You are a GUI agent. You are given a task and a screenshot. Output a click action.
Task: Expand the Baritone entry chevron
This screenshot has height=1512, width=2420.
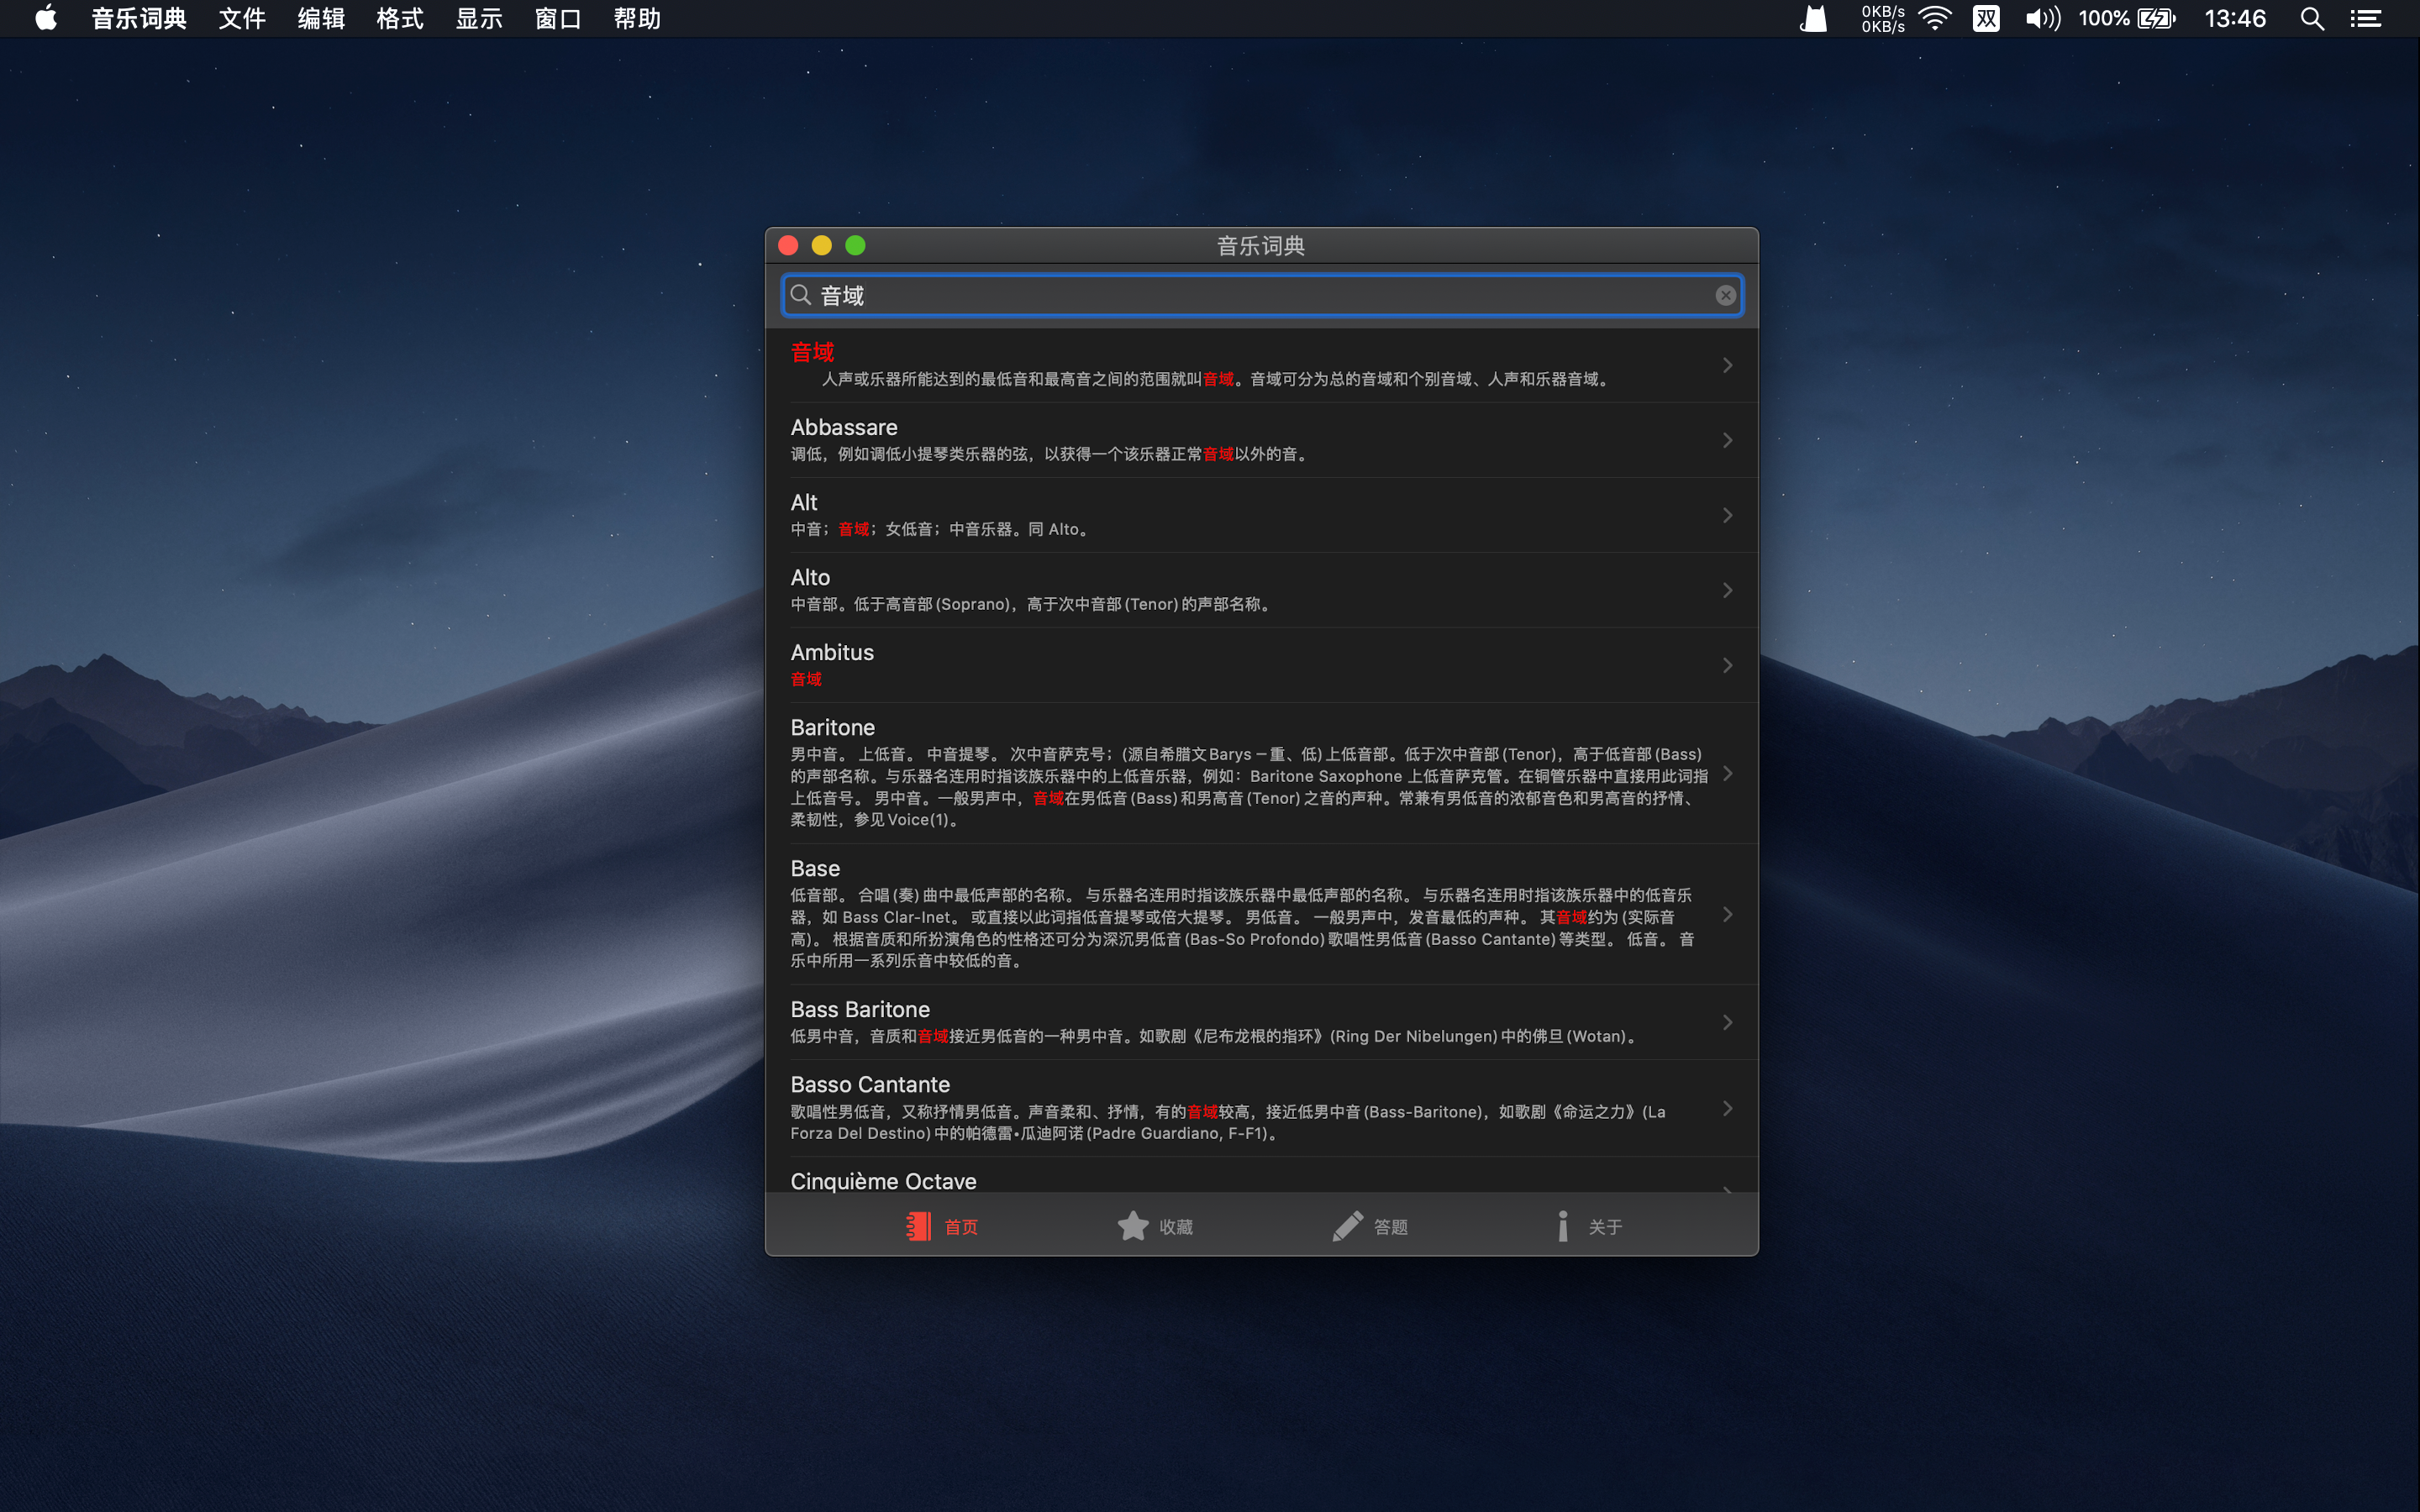pyautogui.click(x=1727, y=773)
